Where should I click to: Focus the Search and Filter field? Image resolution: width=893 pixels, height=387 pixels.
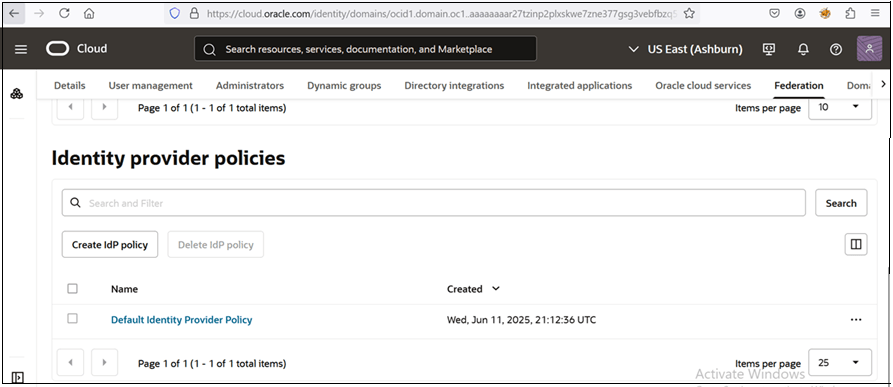pos(433,203)
